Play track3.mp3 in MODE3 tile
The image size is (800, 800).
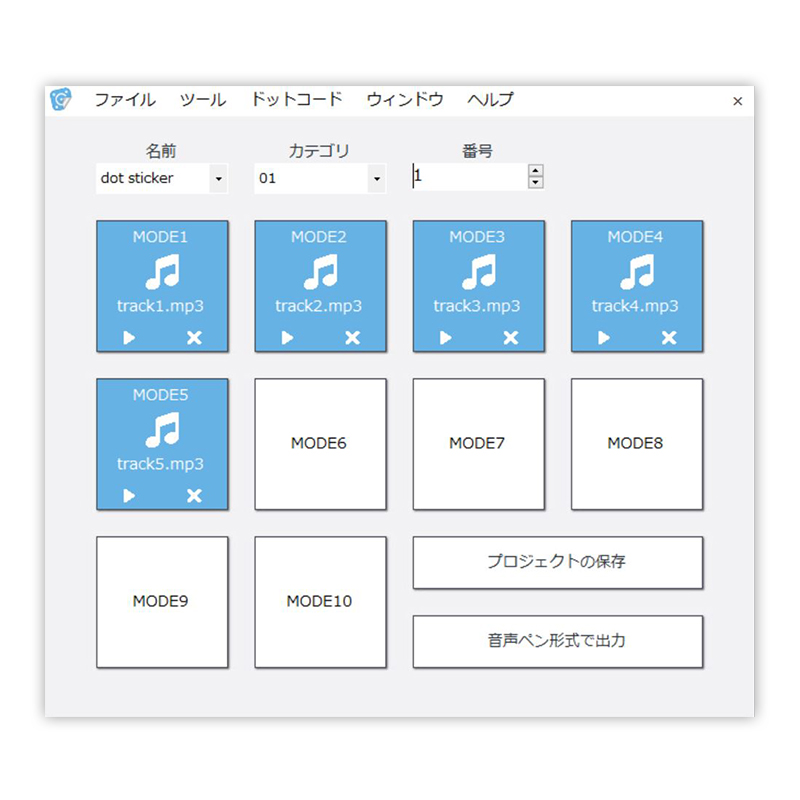point(445,338)
